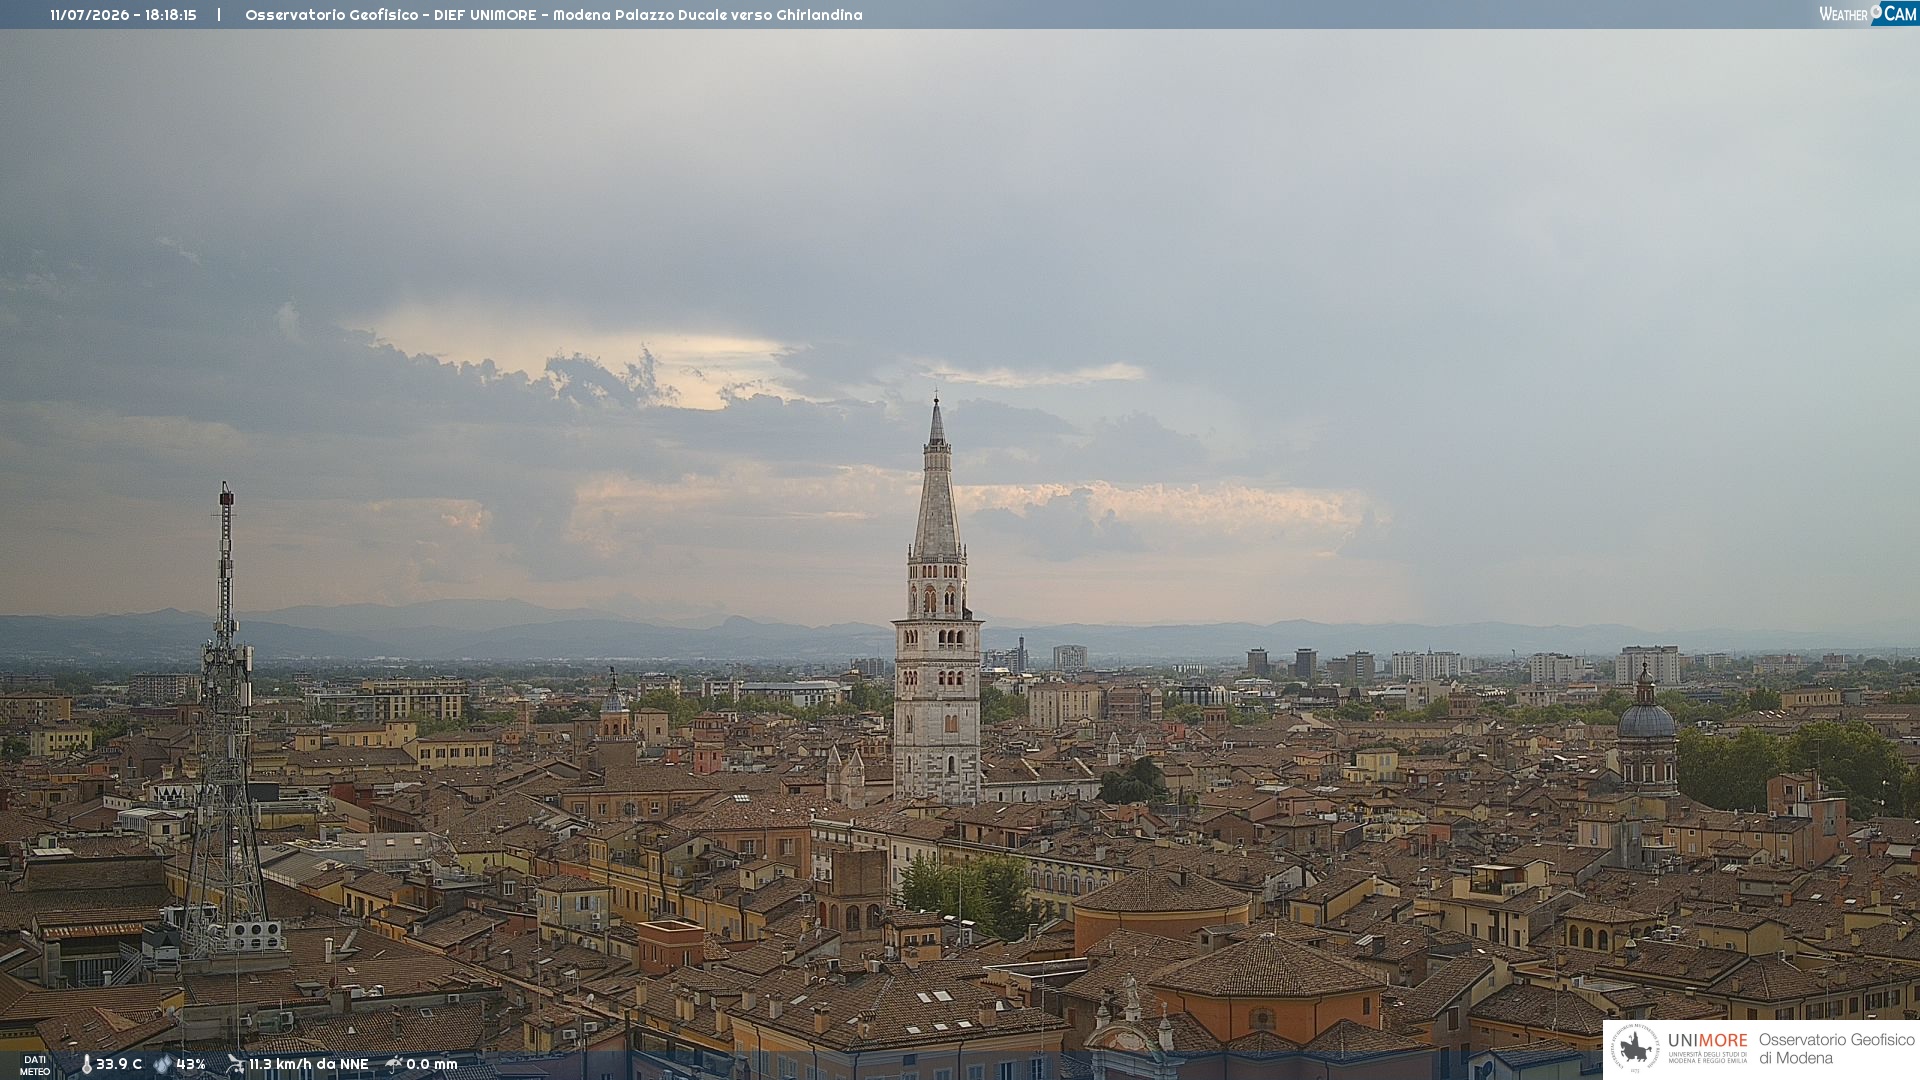
Task: Click the humidity water-drops icon
Action: (x=163, y=1064)
